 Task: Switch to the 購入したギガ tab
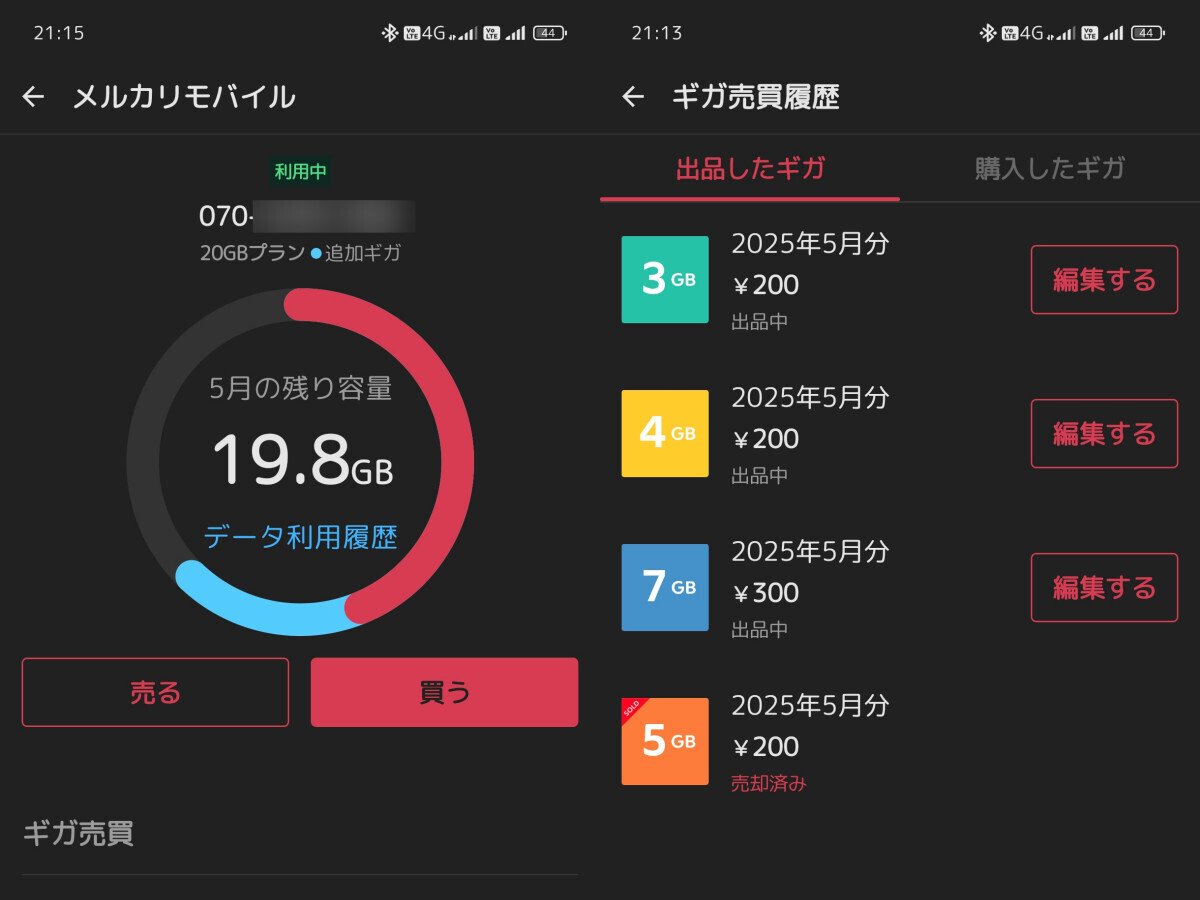1050,168
